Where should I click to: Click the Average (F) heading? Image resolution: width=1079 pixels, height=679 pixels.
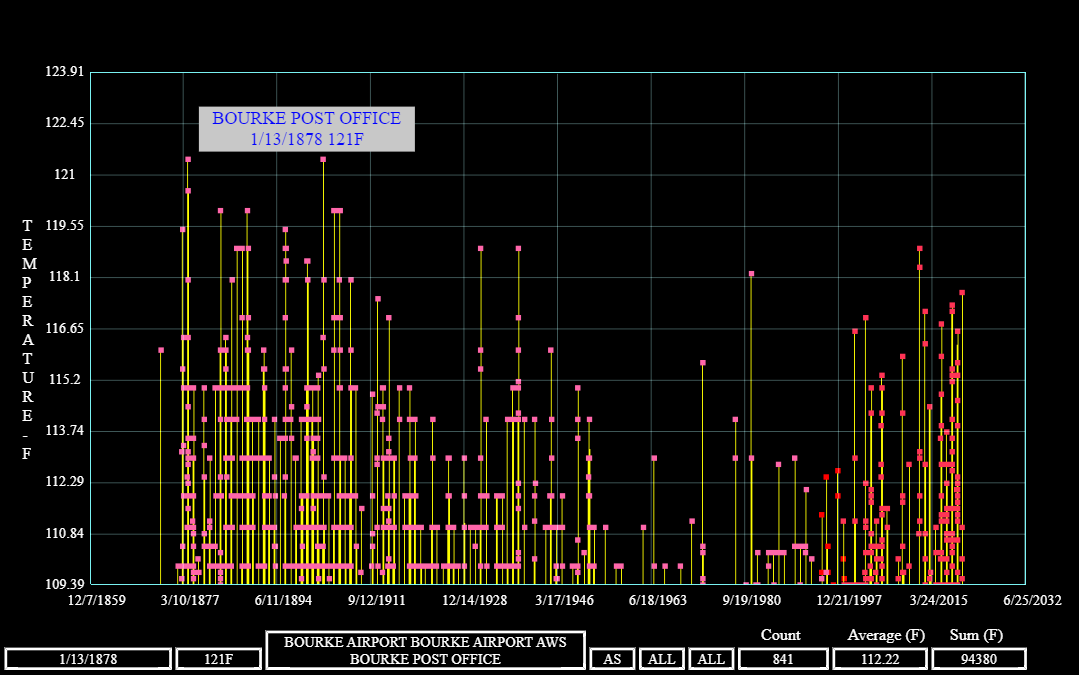tap(886, 635)
